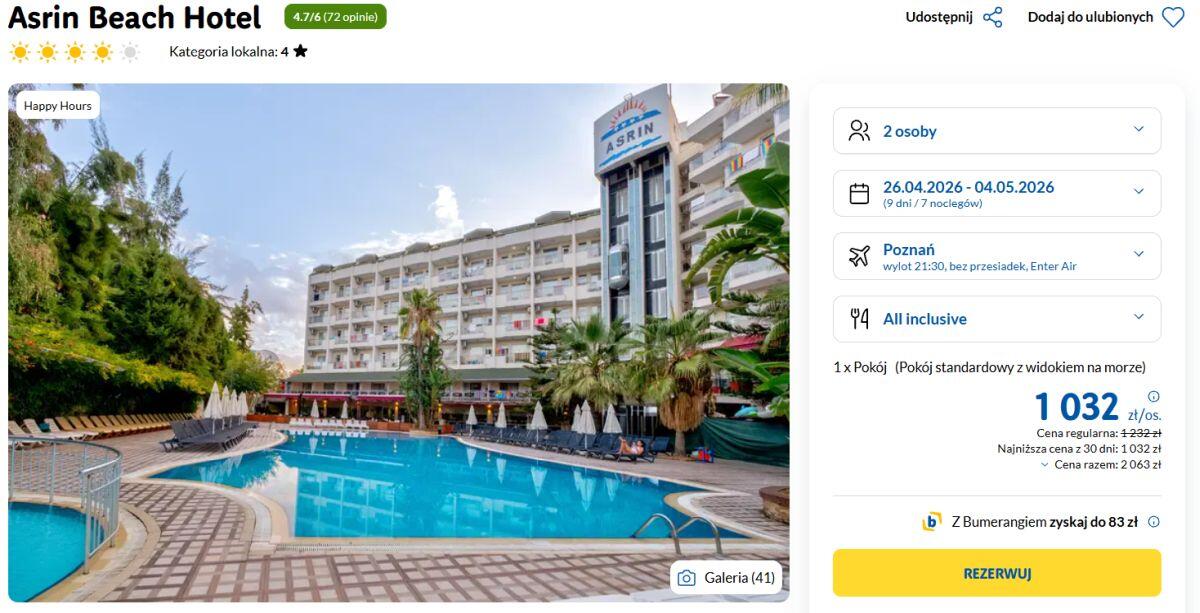
Task: Click the Asrin hotel pool photo
Action: pos(399,343)
